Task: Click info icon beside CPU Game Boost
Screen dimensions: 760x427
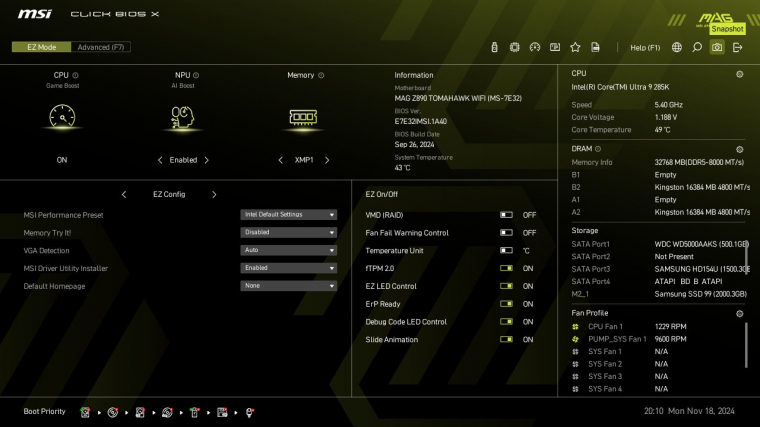Action: pos(75,75)
